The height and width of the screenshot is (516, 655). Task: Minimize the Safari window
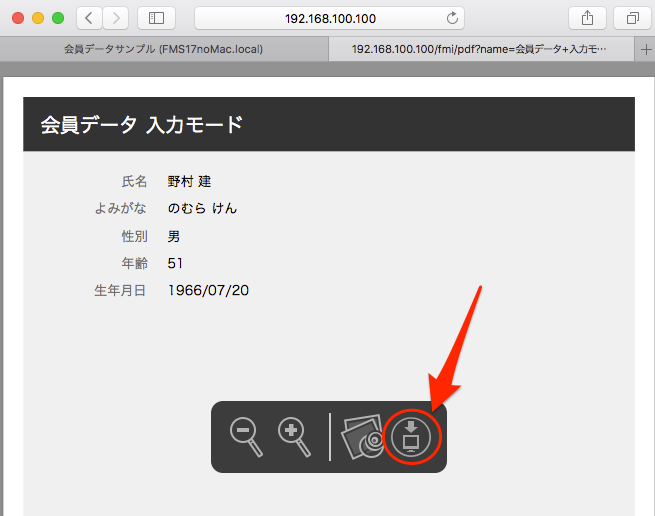(38, 18)
